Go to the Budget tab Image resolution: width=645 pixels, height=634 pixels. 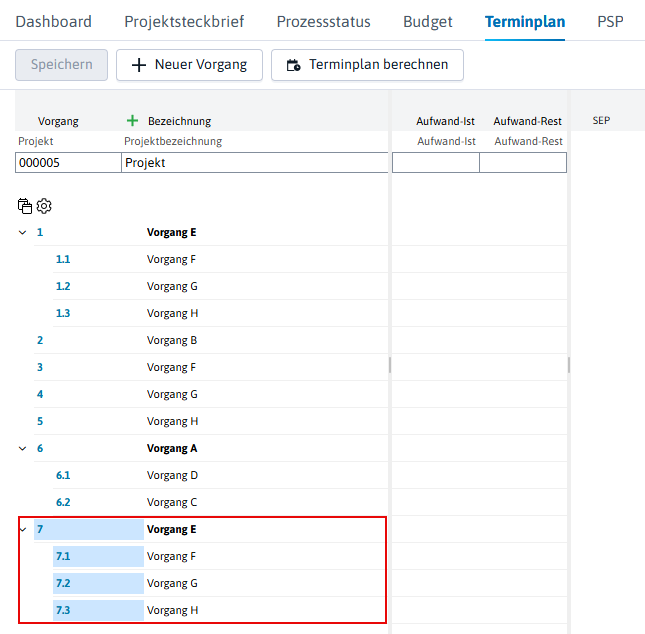pyautogui.click(x=427, y=21)
